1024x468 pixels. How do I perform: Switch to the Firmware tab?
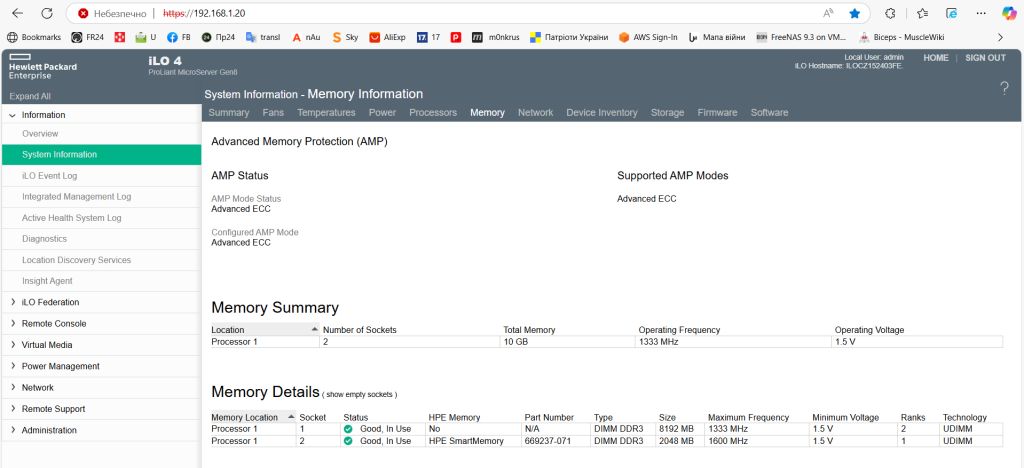(x=717, y=112)
